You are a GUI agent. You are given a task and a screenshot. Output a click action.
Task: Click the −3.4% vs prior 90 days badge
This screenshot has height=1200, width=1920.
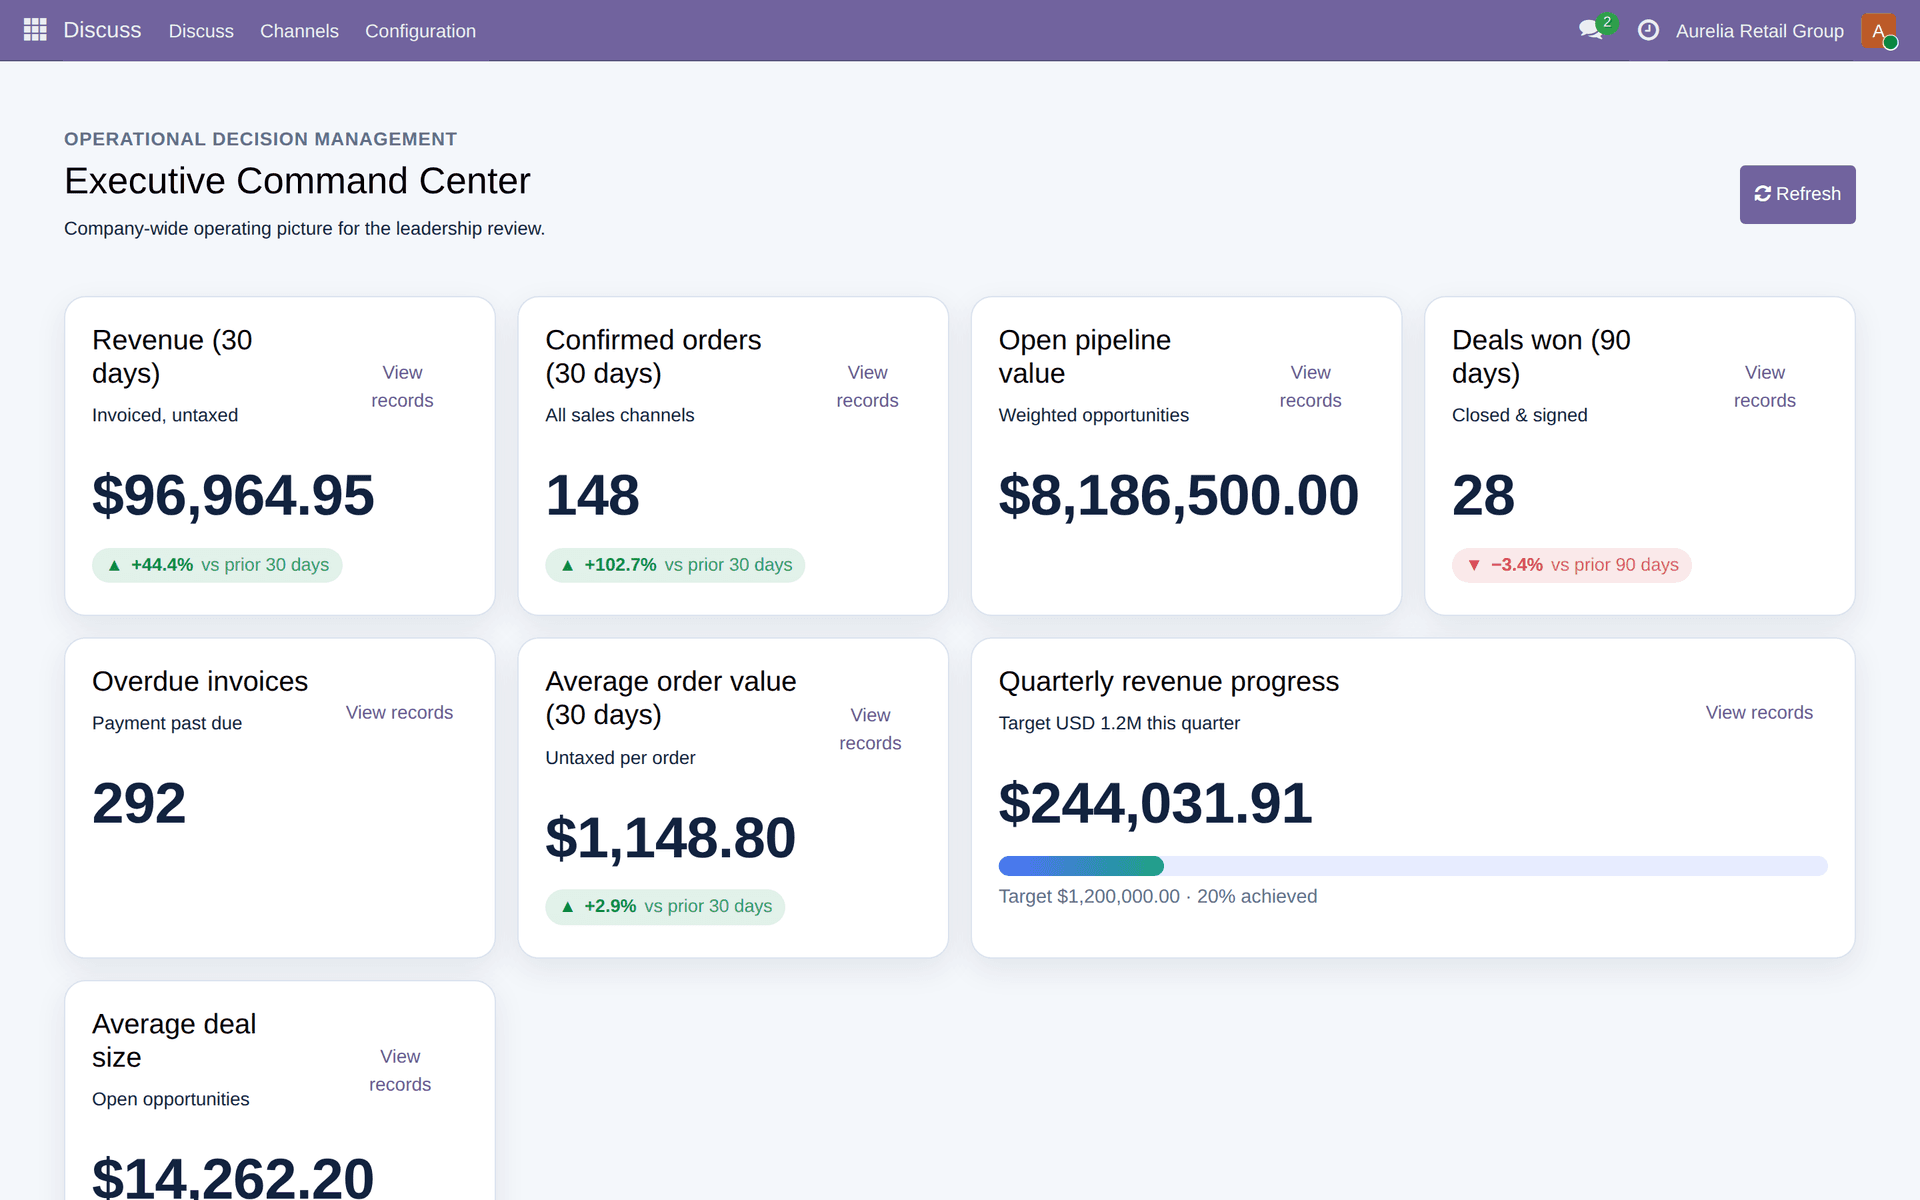coord(1572,565)
